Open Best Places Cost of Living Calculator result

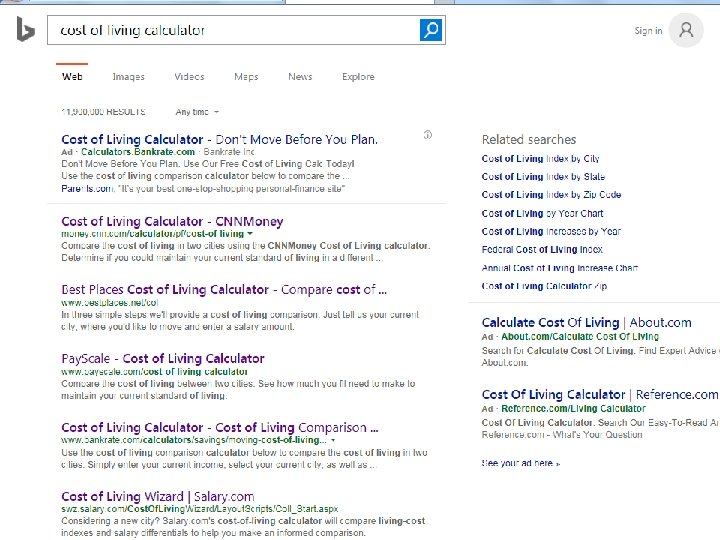coord(224,290)
